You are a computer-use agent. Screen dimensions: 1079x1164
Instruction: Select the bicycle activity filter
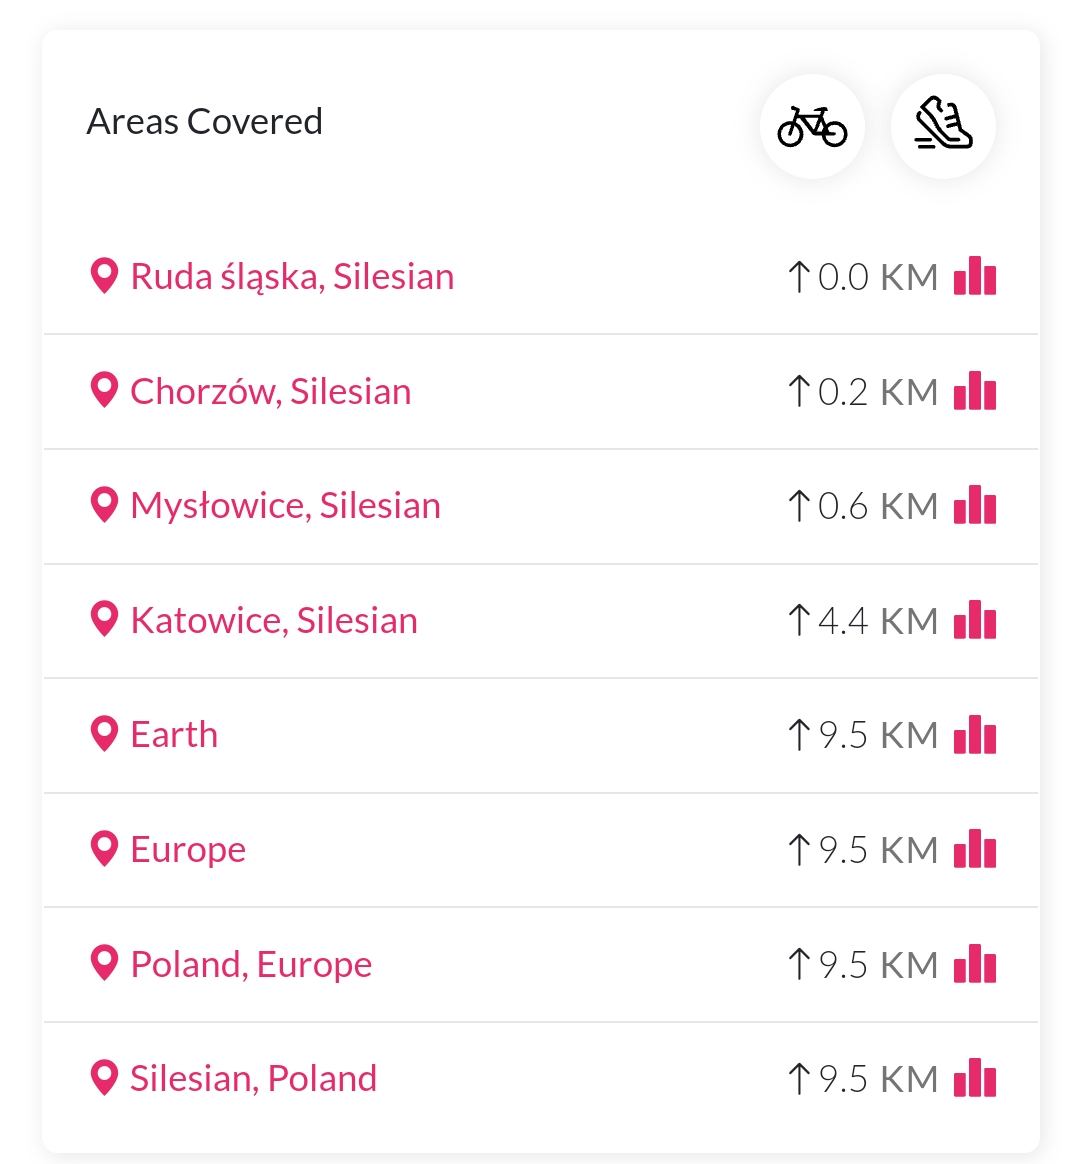pos(812,126)
